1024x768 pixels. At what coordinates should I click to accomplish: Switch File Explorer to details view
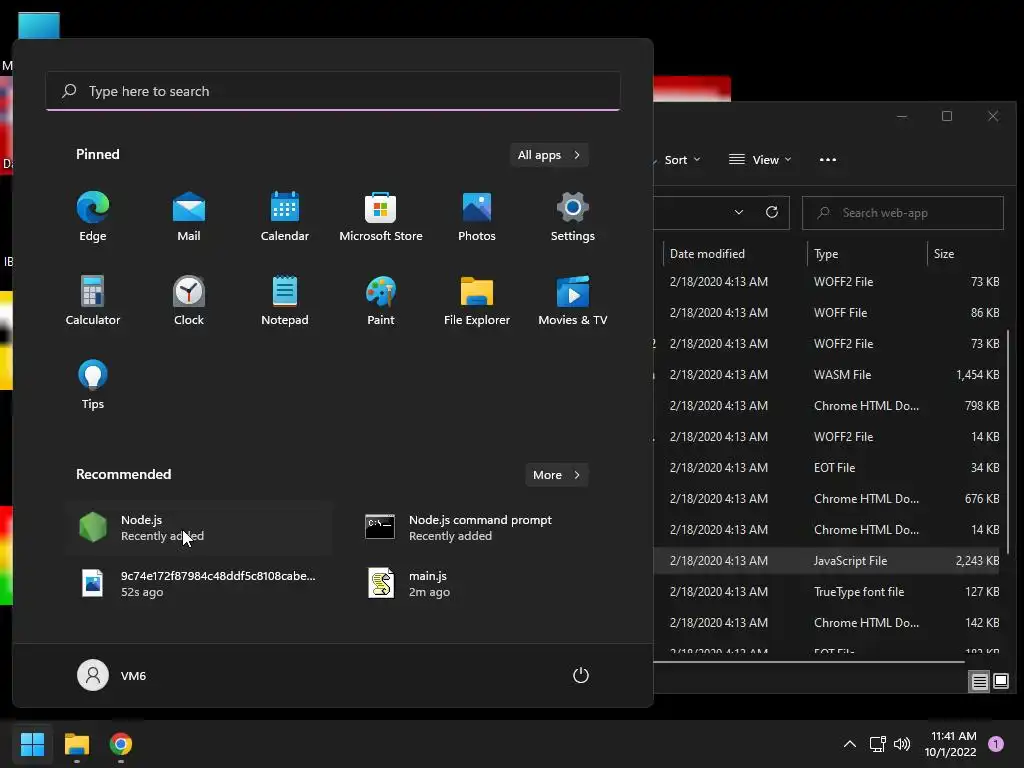tap(979, 682)
